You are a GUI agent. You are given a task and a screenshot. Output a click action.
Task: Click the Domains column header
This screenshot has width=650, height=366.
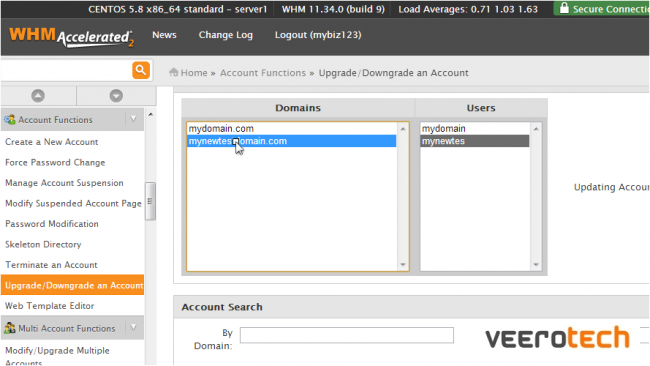click(298, 108)
